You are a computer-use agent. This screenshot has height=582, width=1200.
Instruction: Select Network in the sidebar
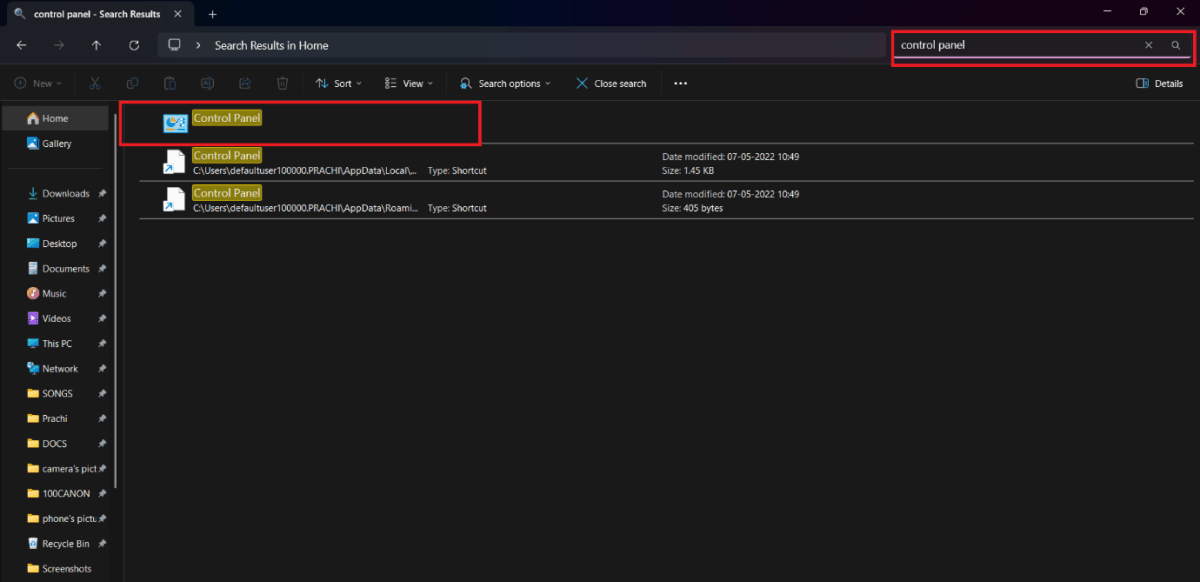click(52, 369)
